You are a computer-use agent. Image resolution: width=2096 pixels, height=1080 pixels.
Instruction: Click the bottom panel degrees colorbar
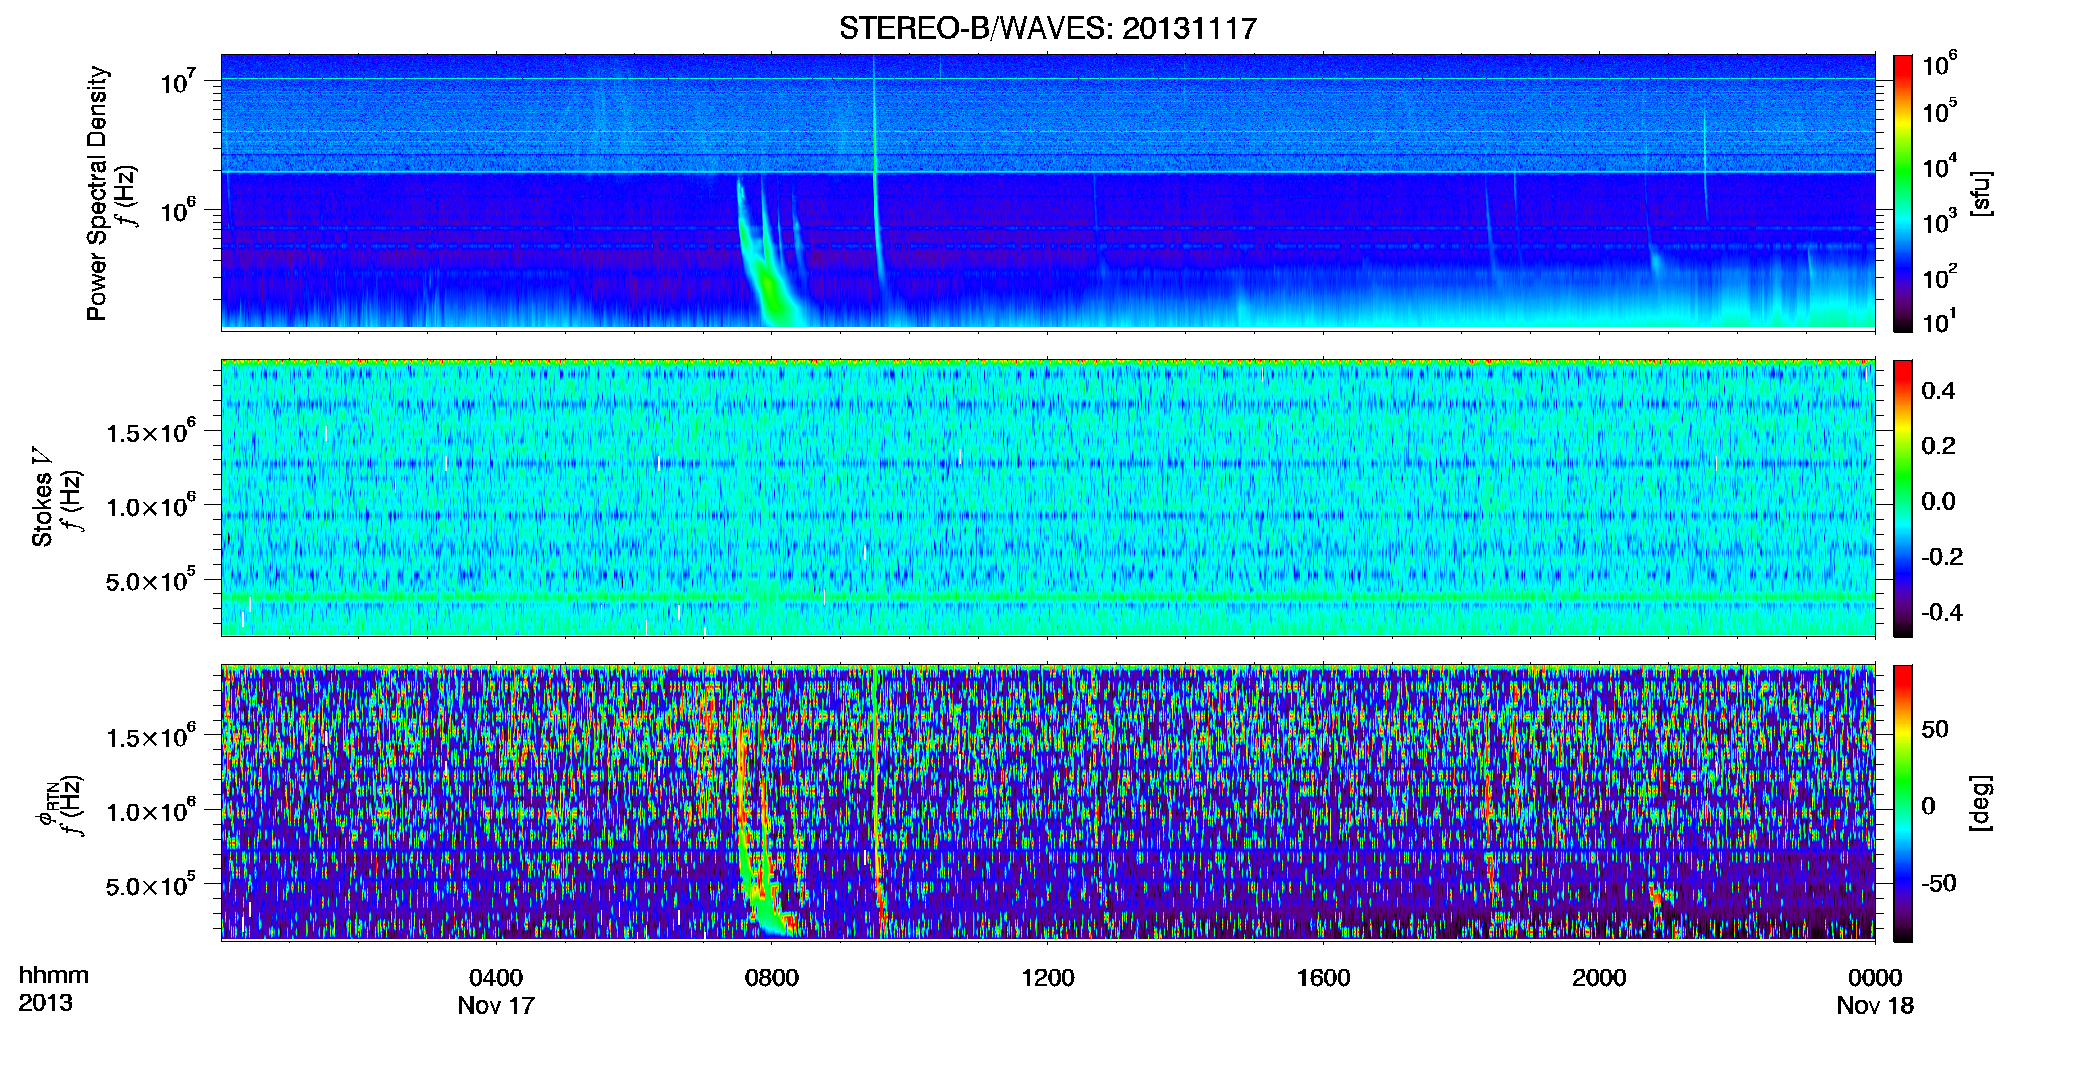(1903, 803)
